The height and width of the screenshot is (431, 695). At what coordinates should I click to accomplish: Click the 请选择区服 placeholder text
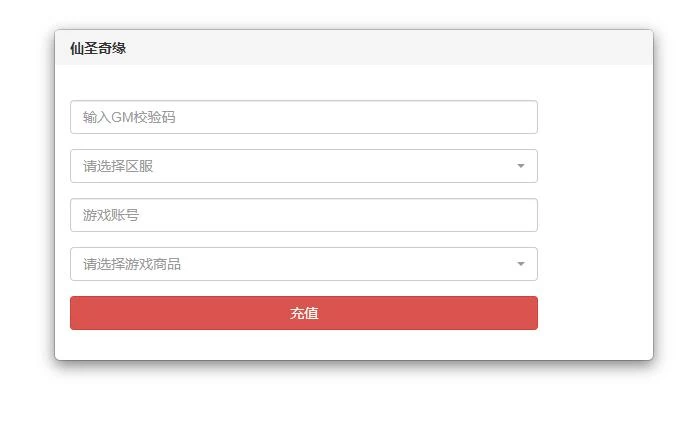click(x=118, y=166)
